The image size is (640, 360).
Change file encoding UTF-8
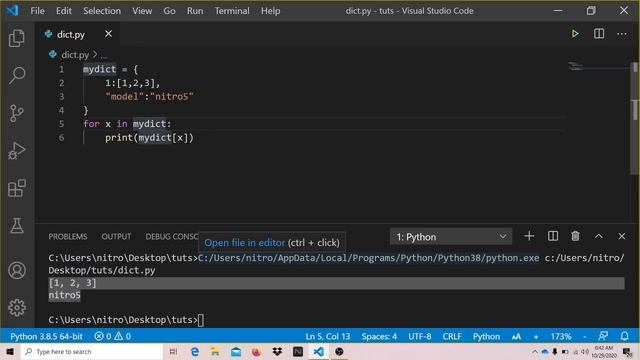420,336
